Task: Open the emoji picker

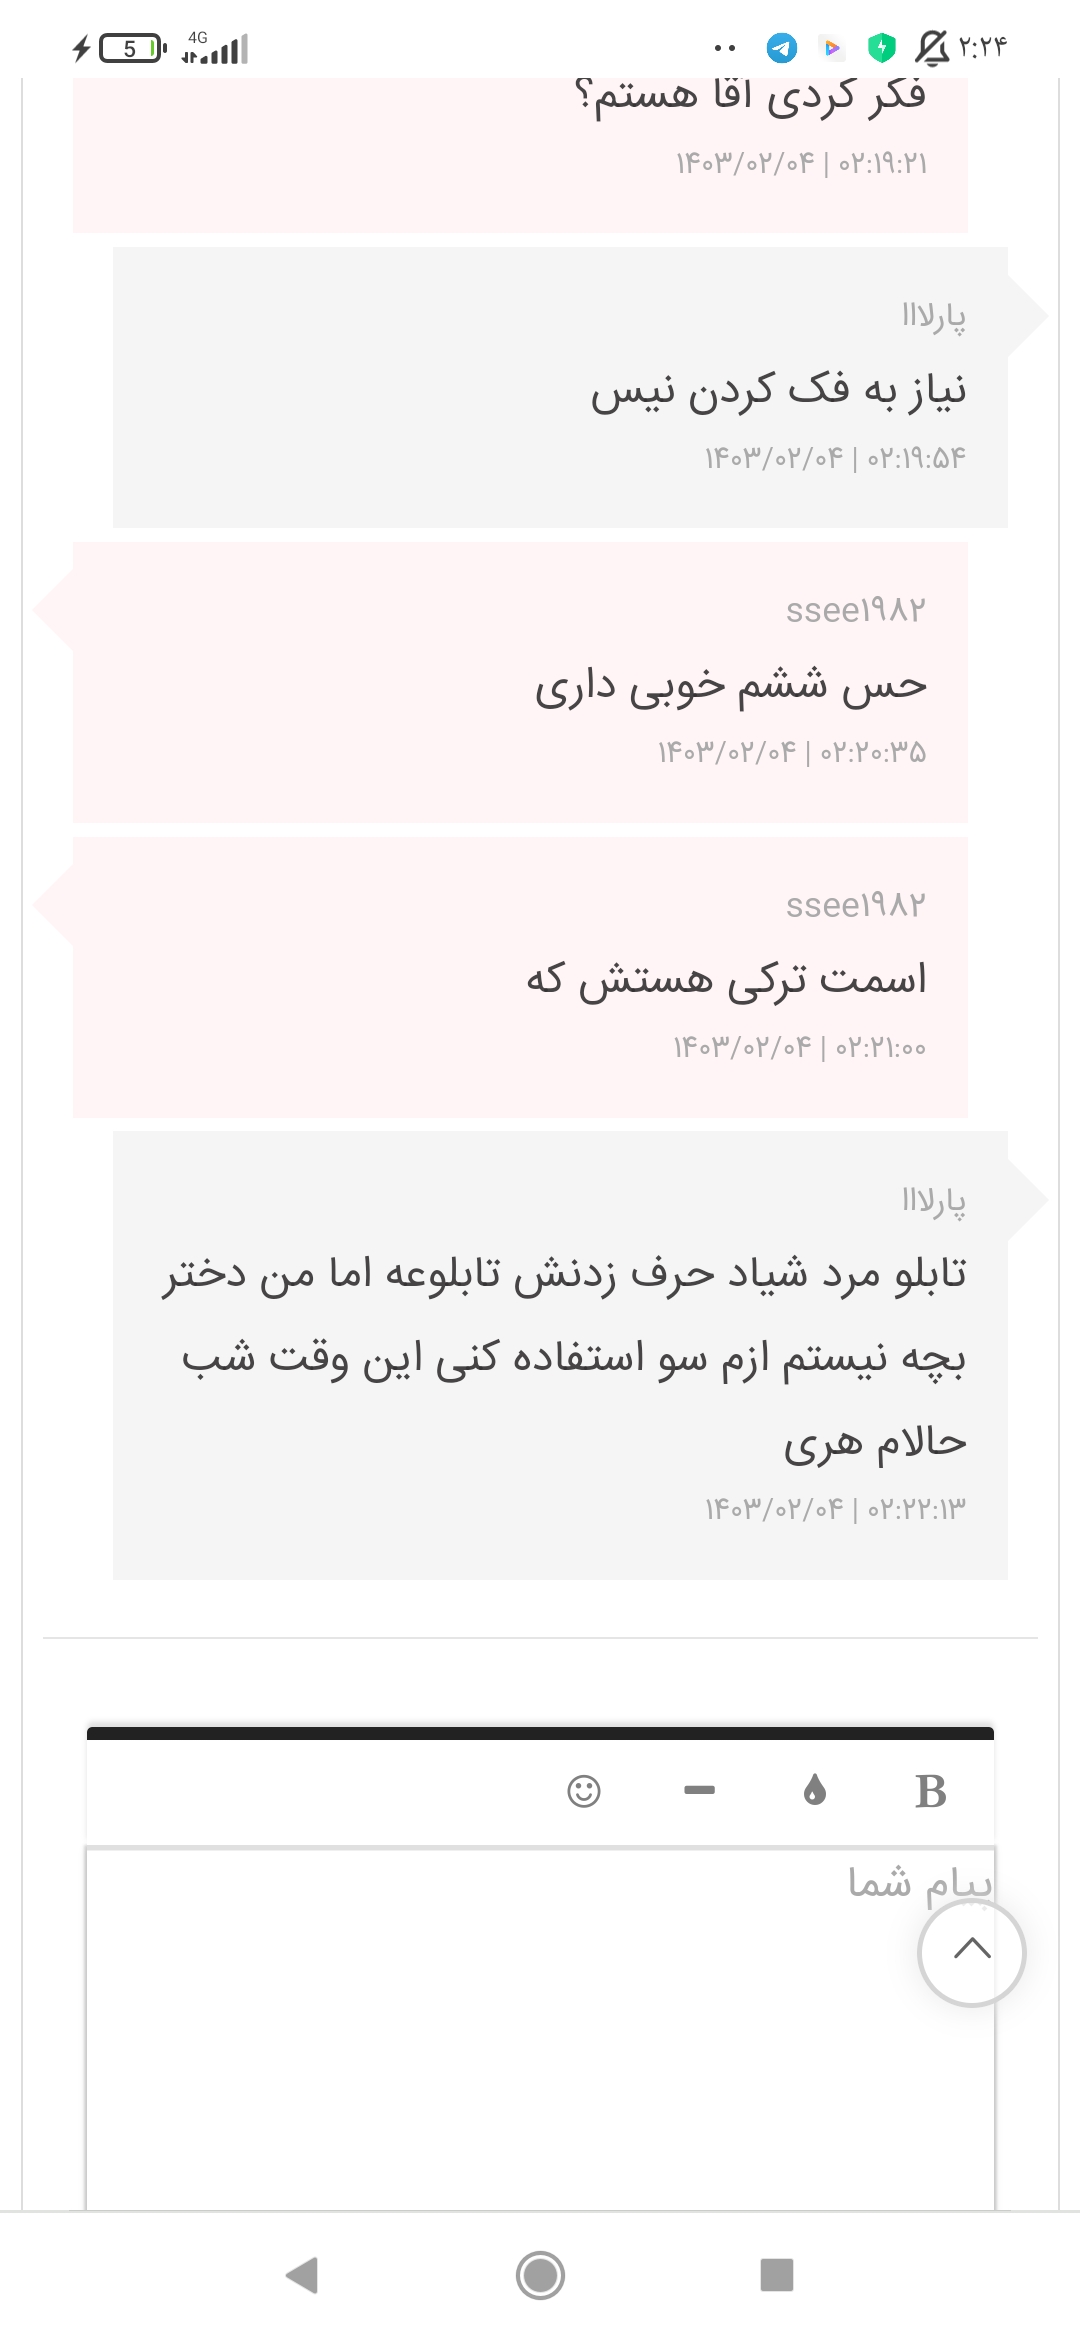Action: 584,1790
